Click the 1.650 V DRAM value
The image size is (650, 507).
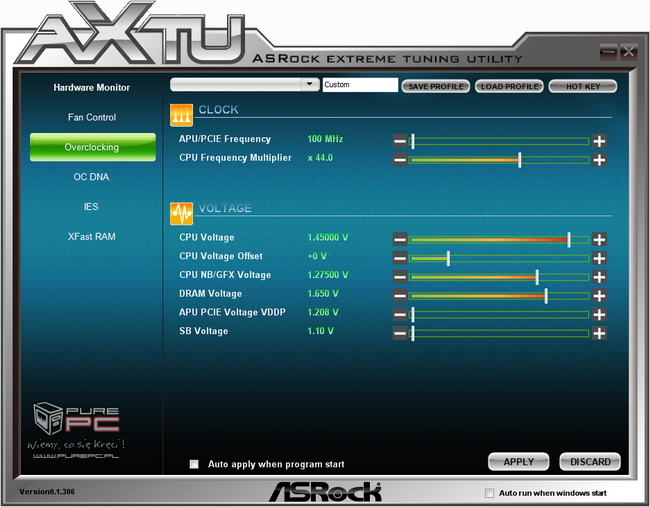tap(323, 294)
